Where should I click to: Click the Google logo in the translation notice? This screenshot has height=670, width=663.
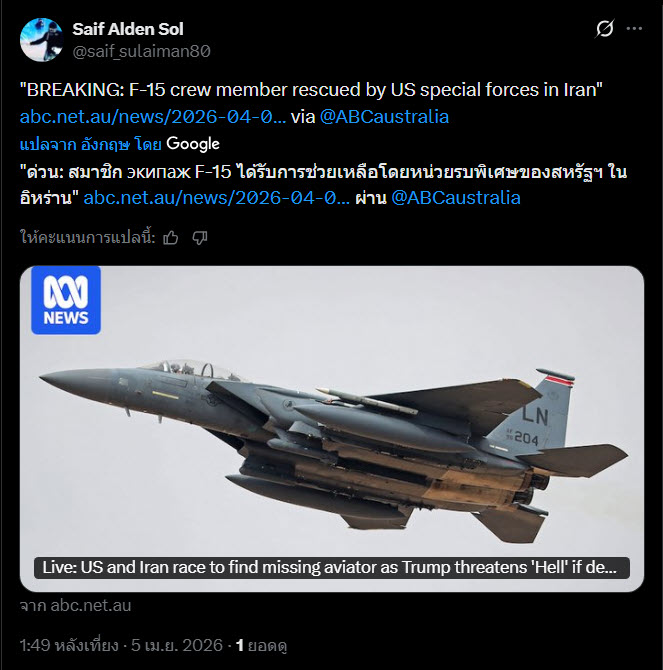[193, 144]
